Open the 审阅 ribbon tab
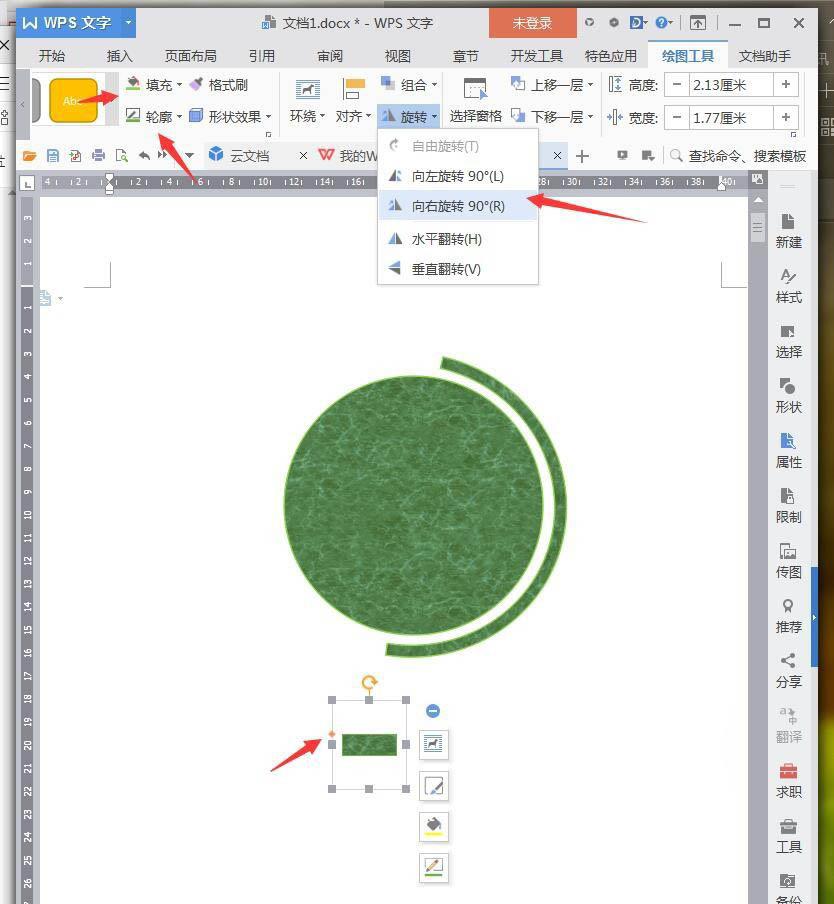Viewport: 834px width, 904px height. coord(330,56)
